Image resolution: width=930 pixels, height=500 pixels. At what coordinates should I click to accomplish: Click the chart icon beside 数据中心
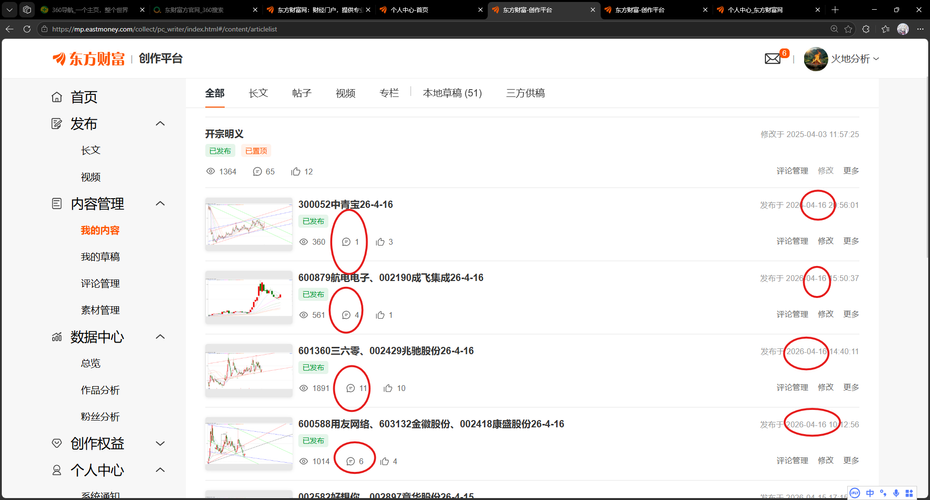pyautogui.click(x=56, y=337)
